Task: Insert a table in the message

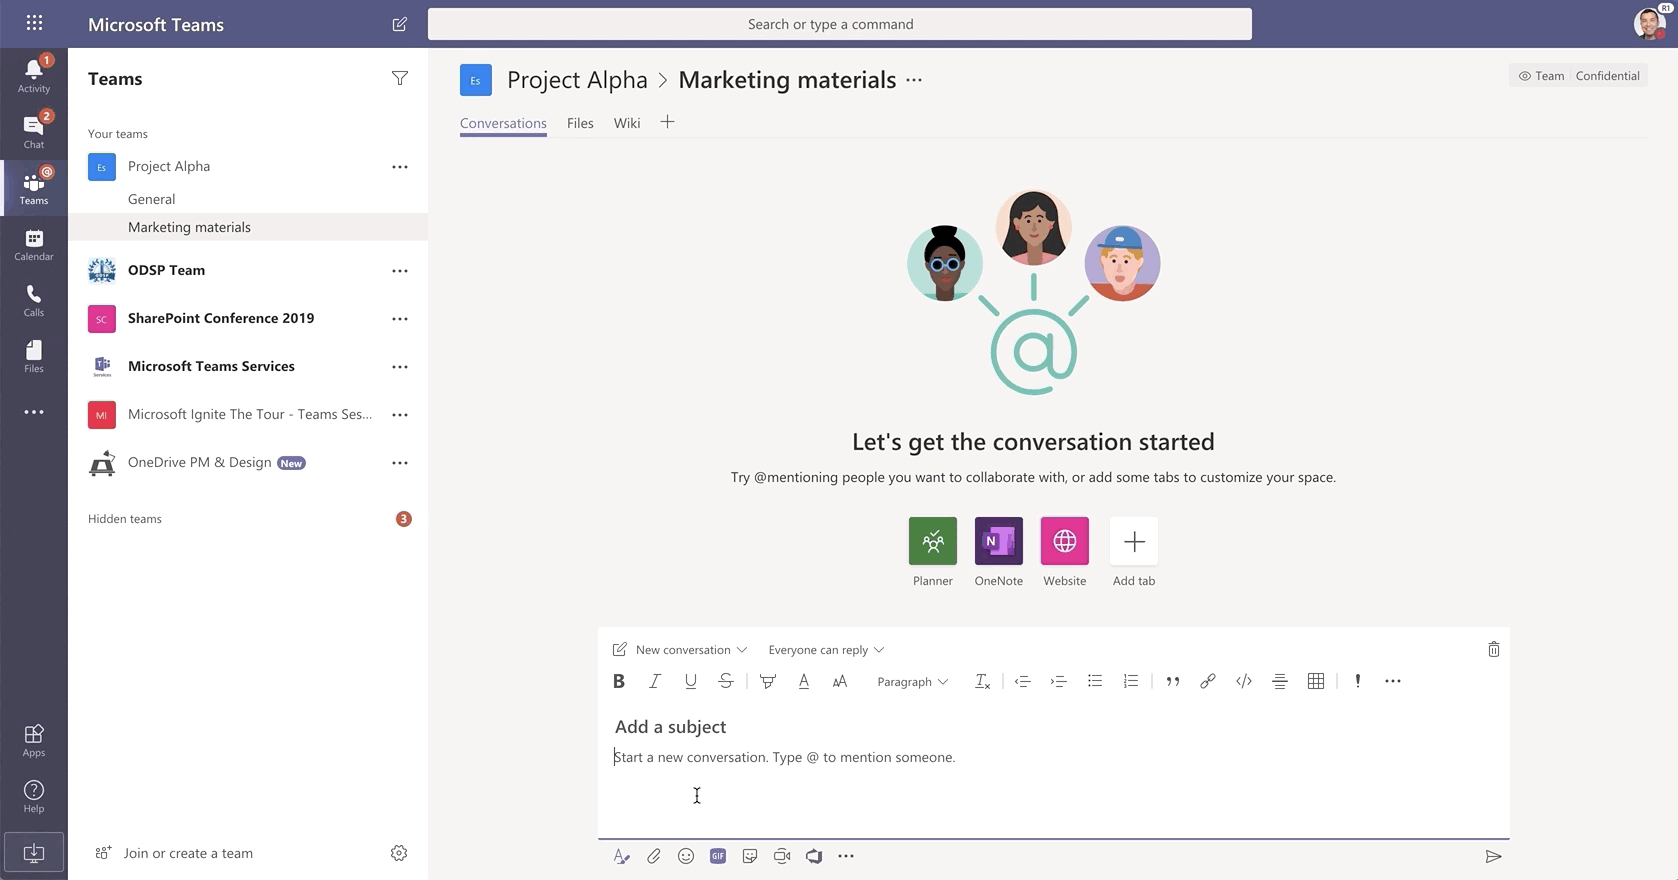Action: tap(1316, 681)
